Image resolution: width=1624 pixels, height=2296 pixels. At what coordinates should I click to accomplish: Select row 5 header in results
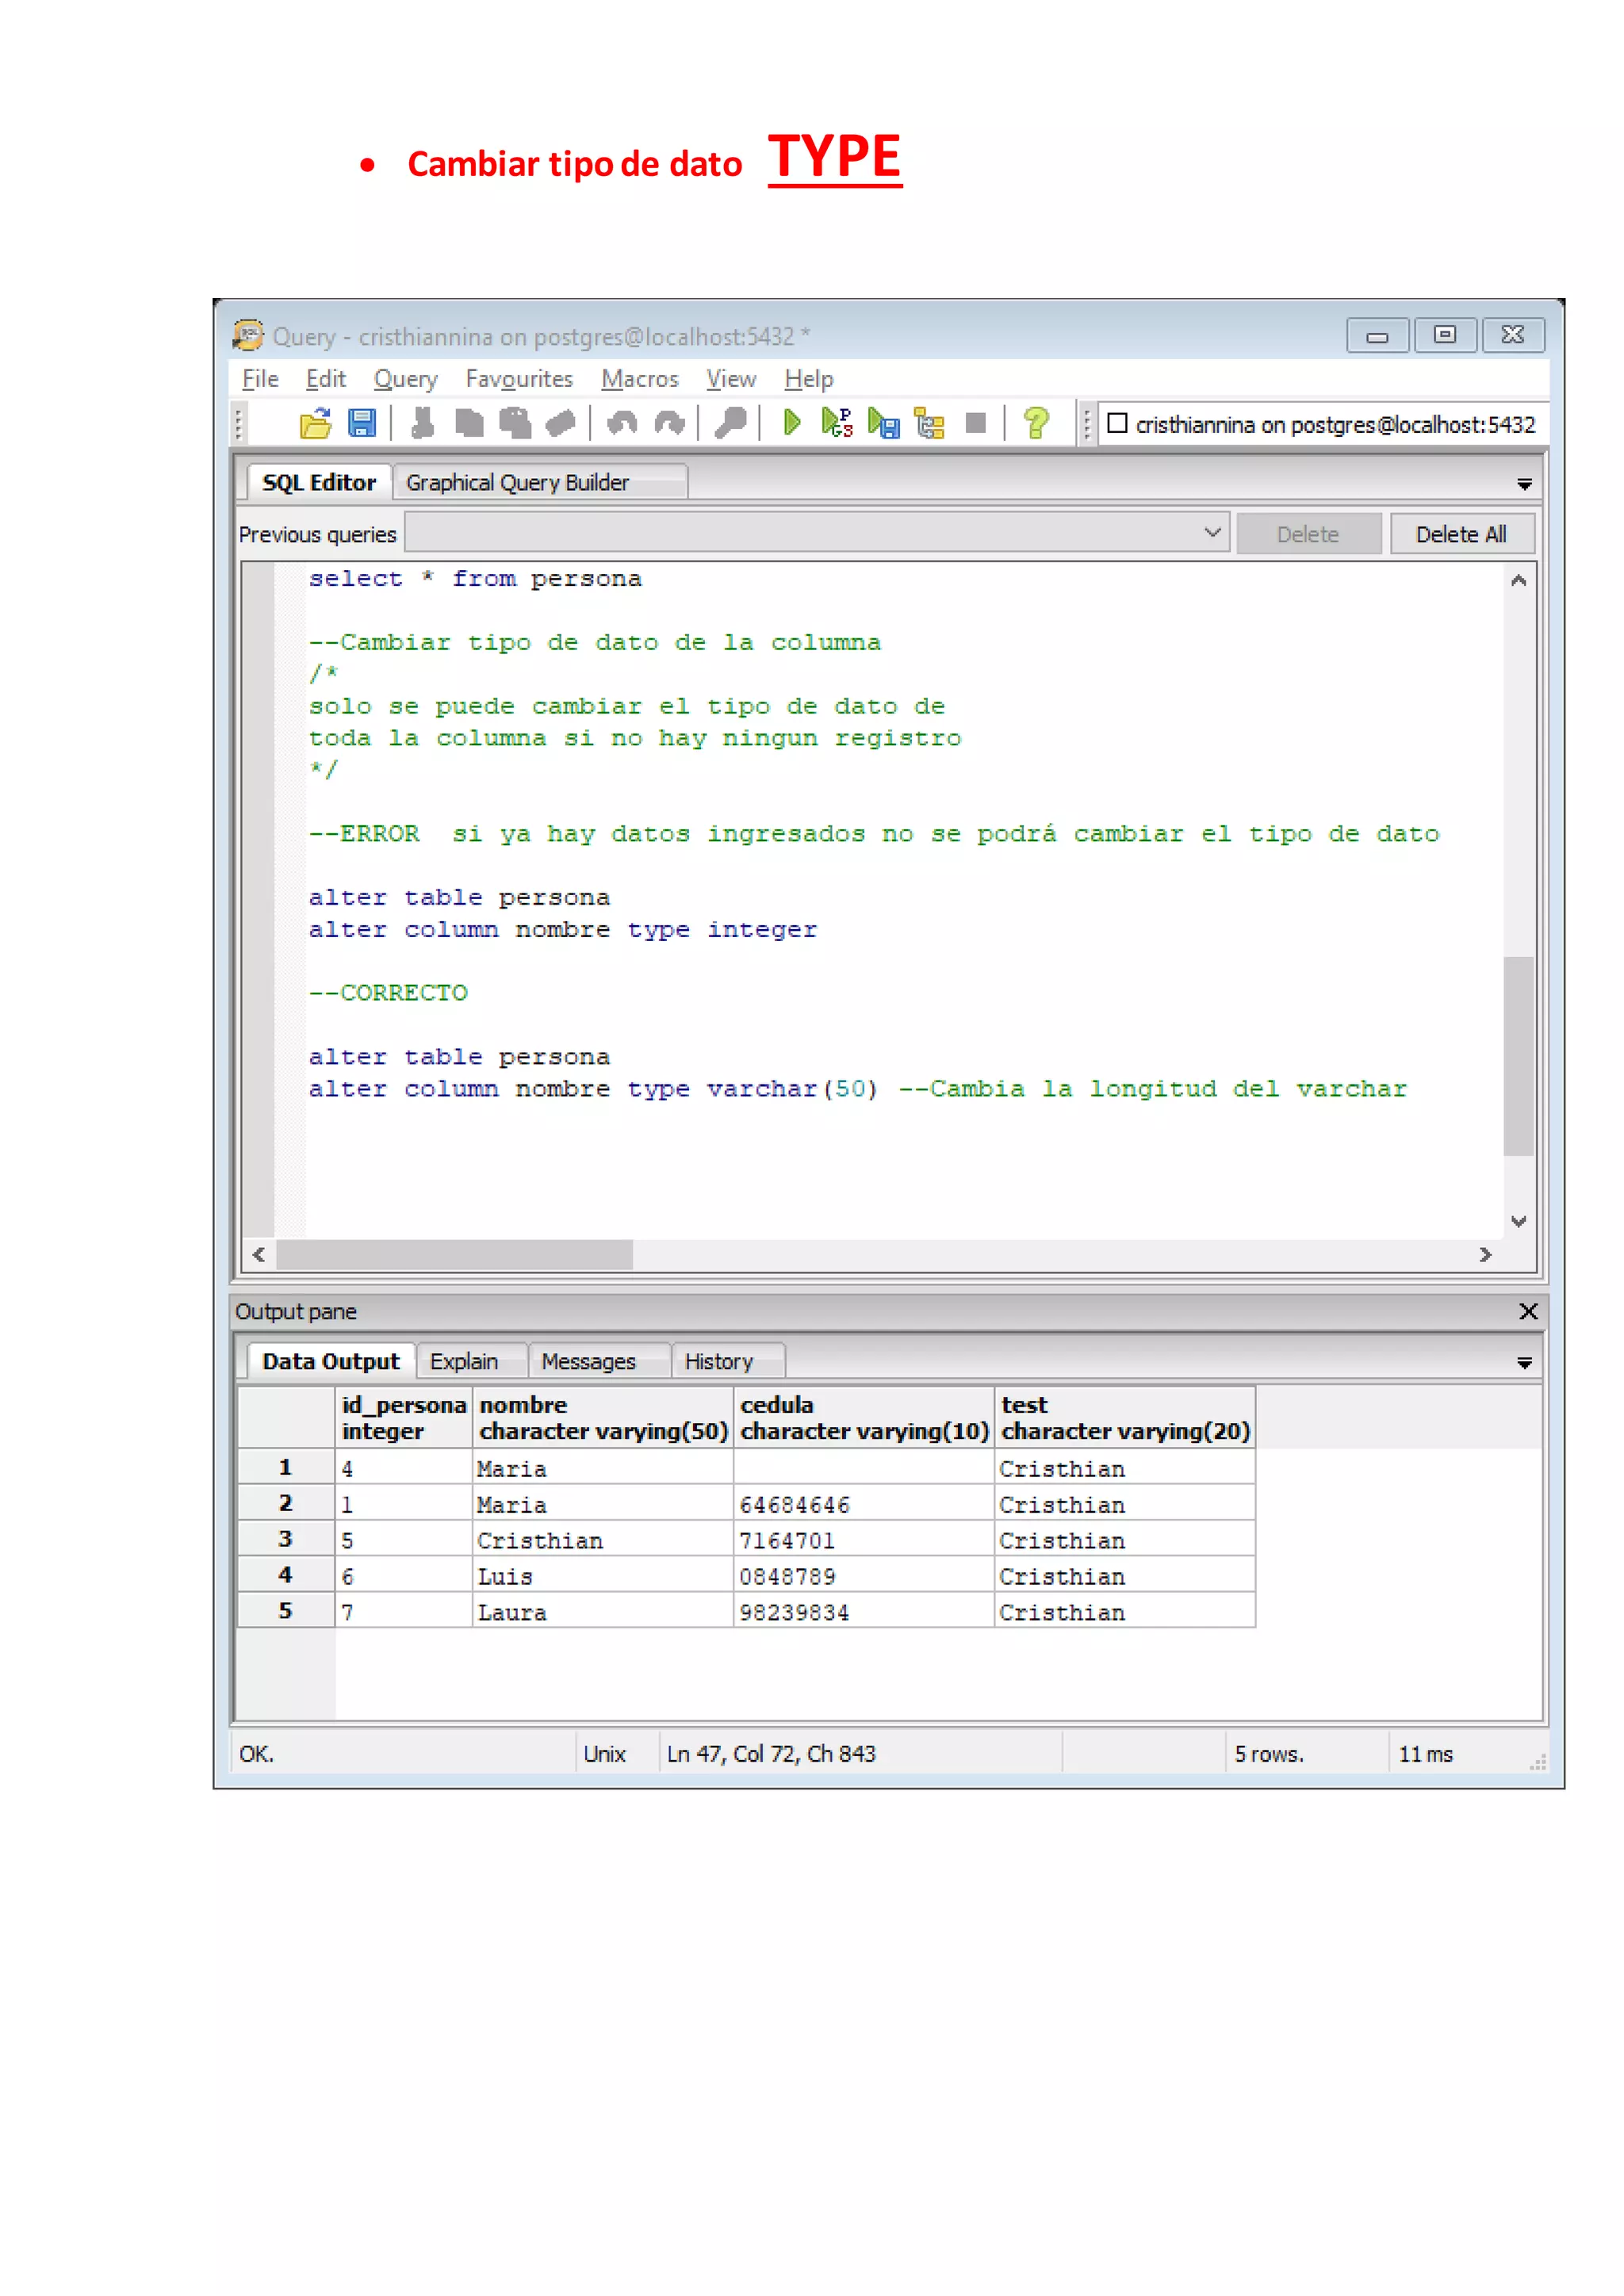click(286, 1611)
